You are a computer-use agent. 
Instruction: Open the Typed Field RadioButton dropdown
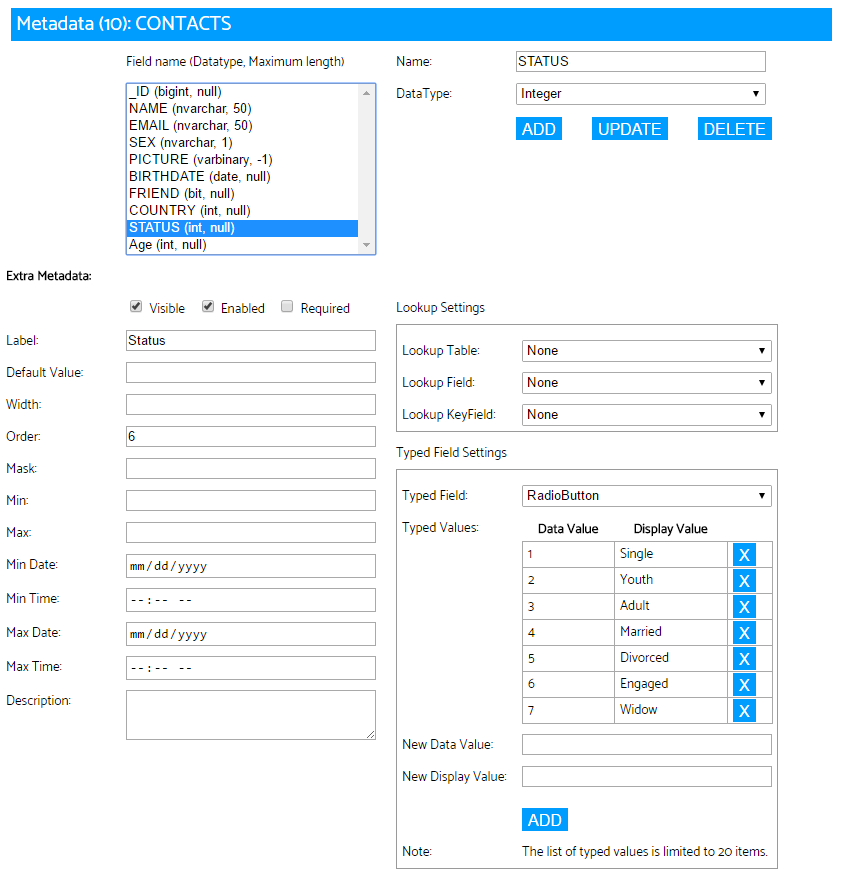[646, 496]
